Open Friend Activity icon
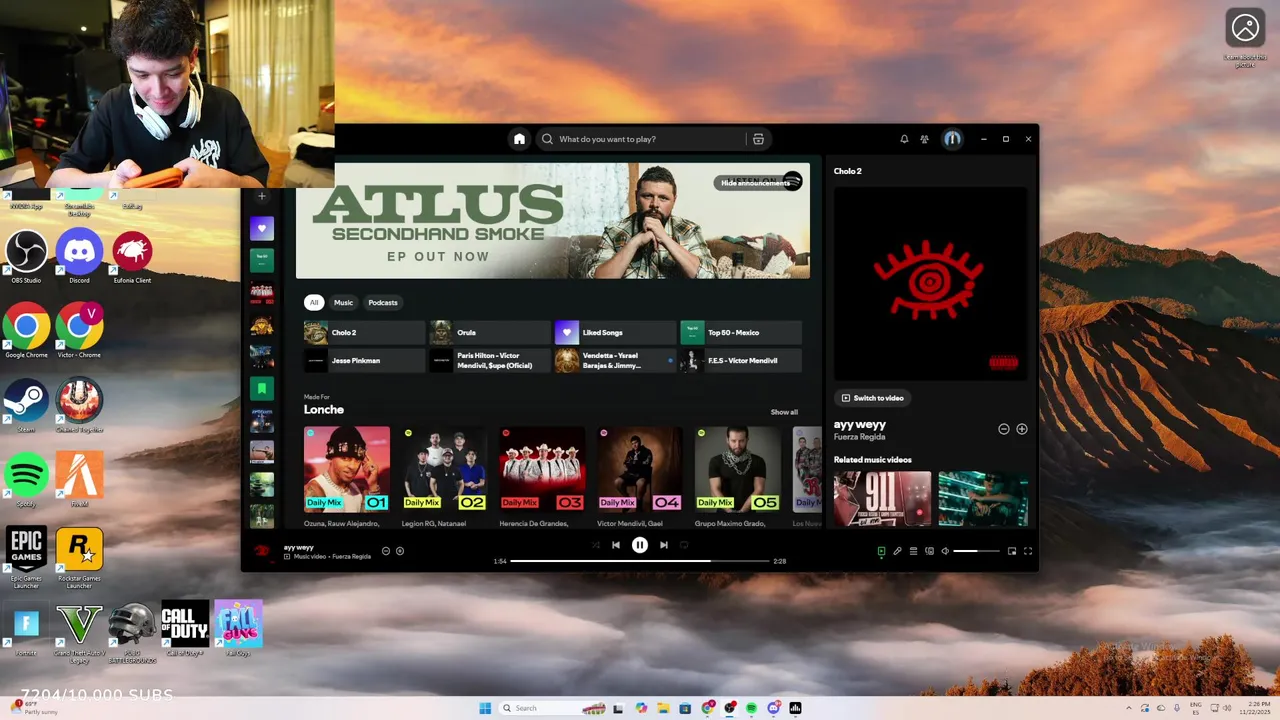 (x=924, y=139)
